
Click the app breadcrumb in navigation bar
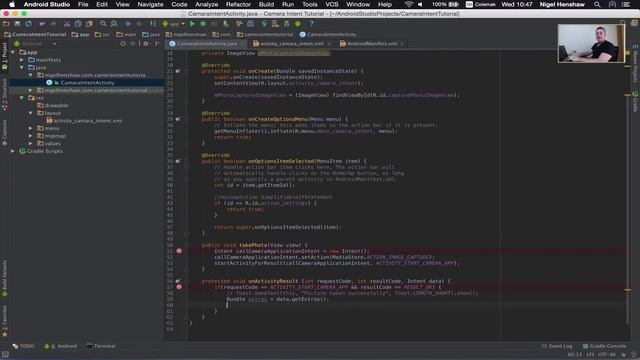80,35
